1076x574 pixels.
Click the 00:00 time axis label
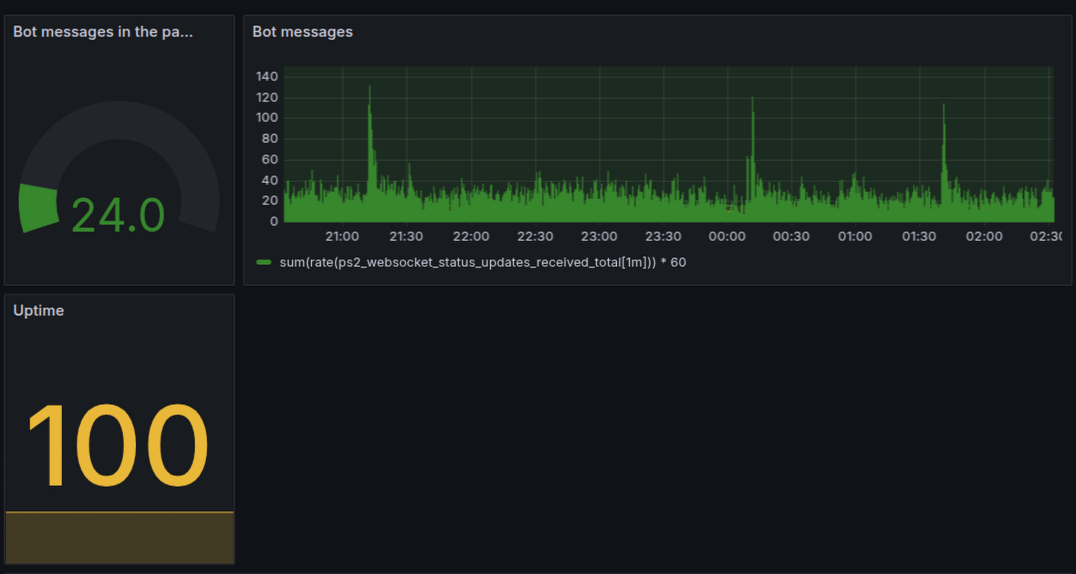tap(727, 237)
